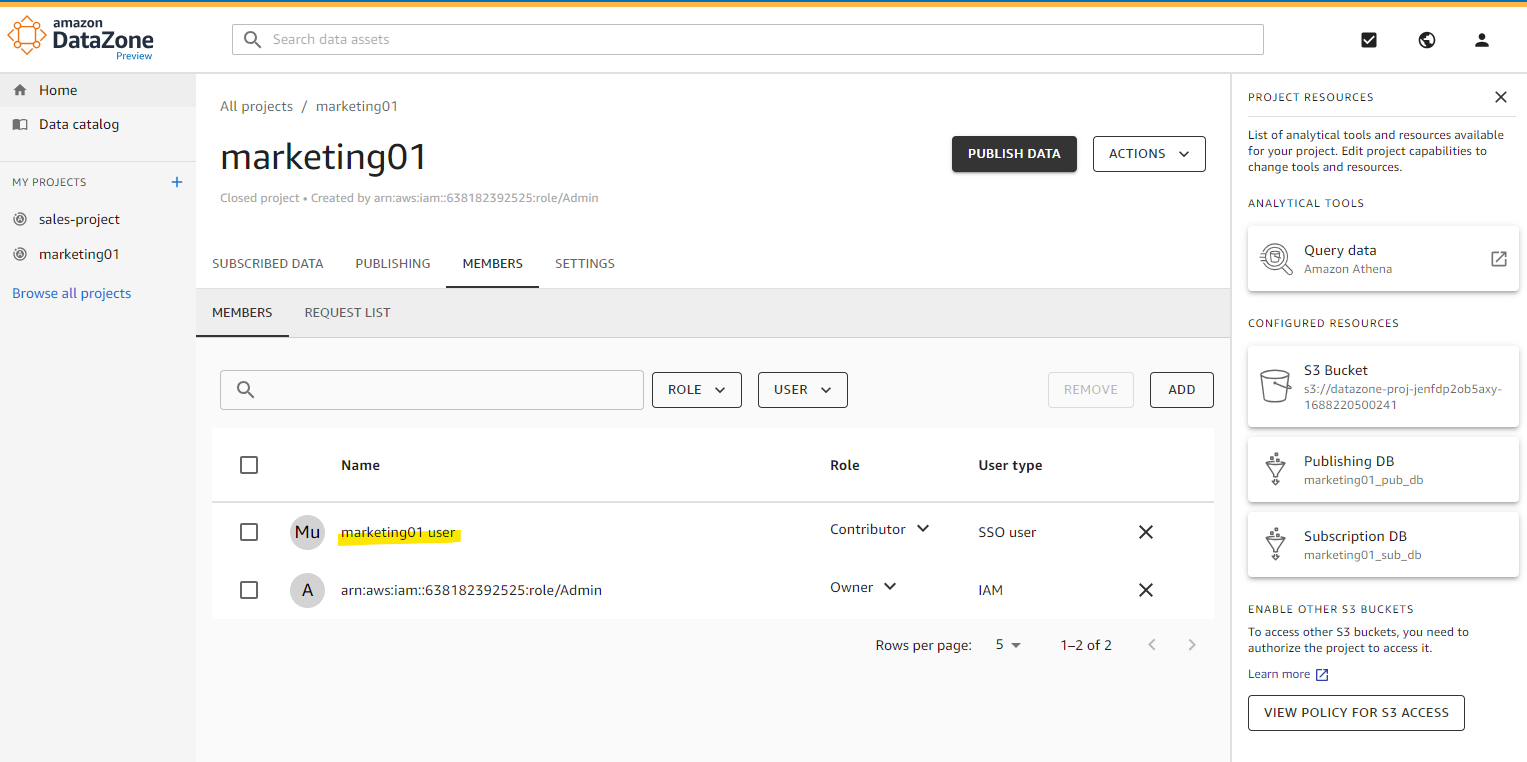1527x762 pixels.
Task: Click the sales-project target icon
Action: (20, 219)
